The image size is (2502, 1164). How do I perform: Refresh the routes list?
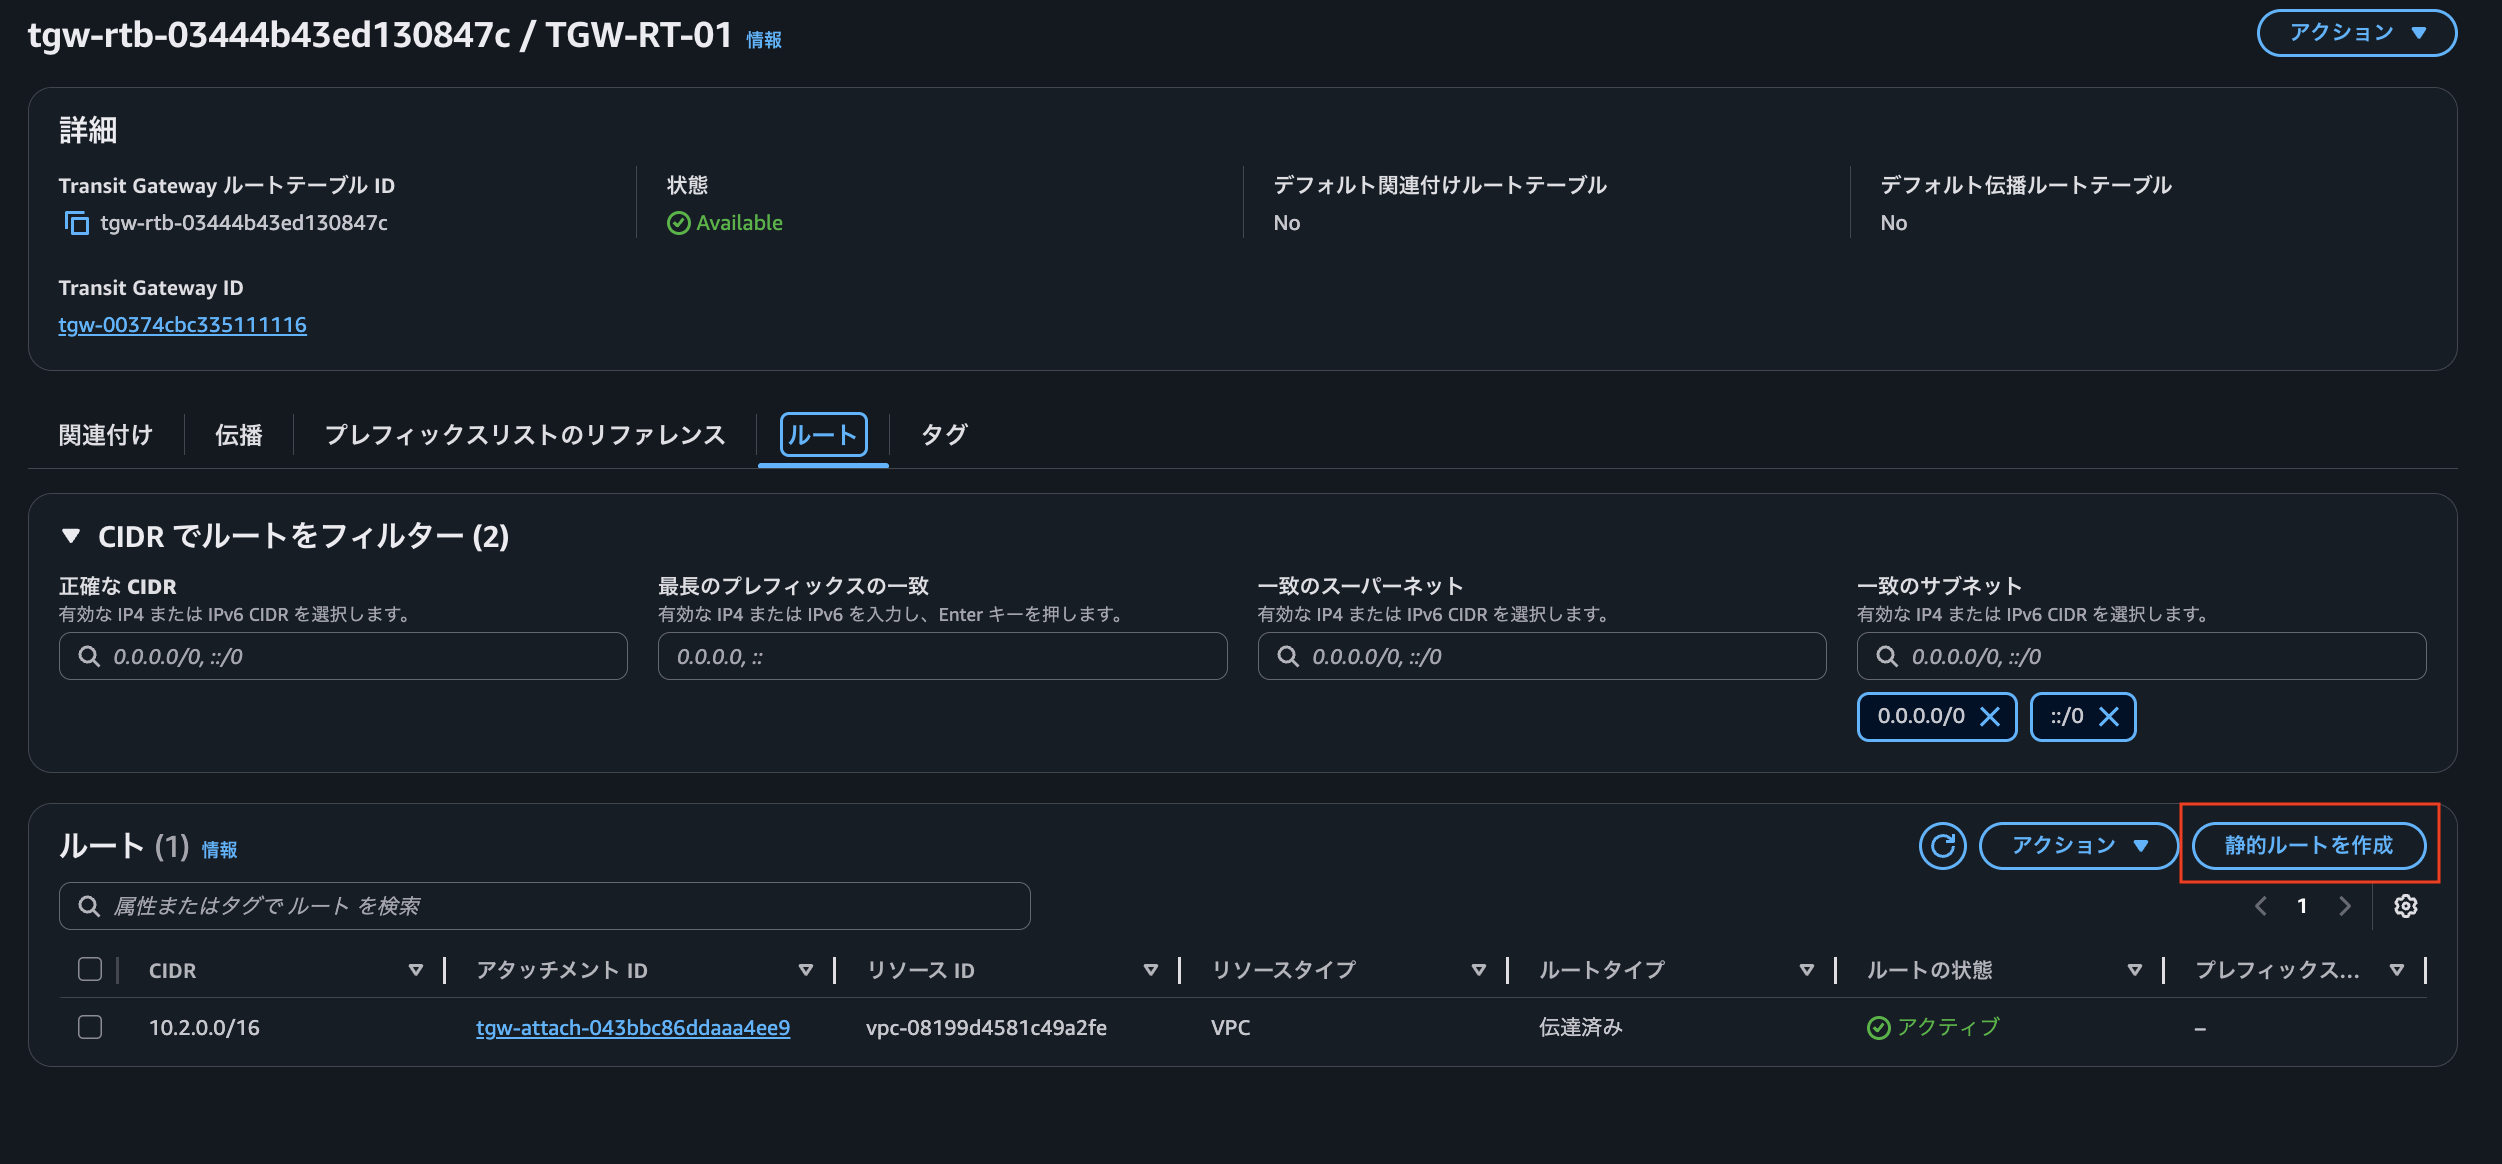(x=1943, y=845)
